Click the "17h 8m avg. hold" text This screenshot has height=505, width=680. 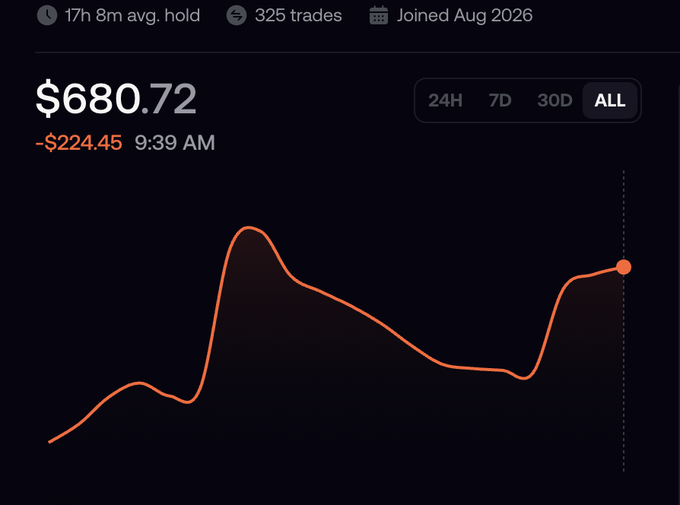[132, 16]
